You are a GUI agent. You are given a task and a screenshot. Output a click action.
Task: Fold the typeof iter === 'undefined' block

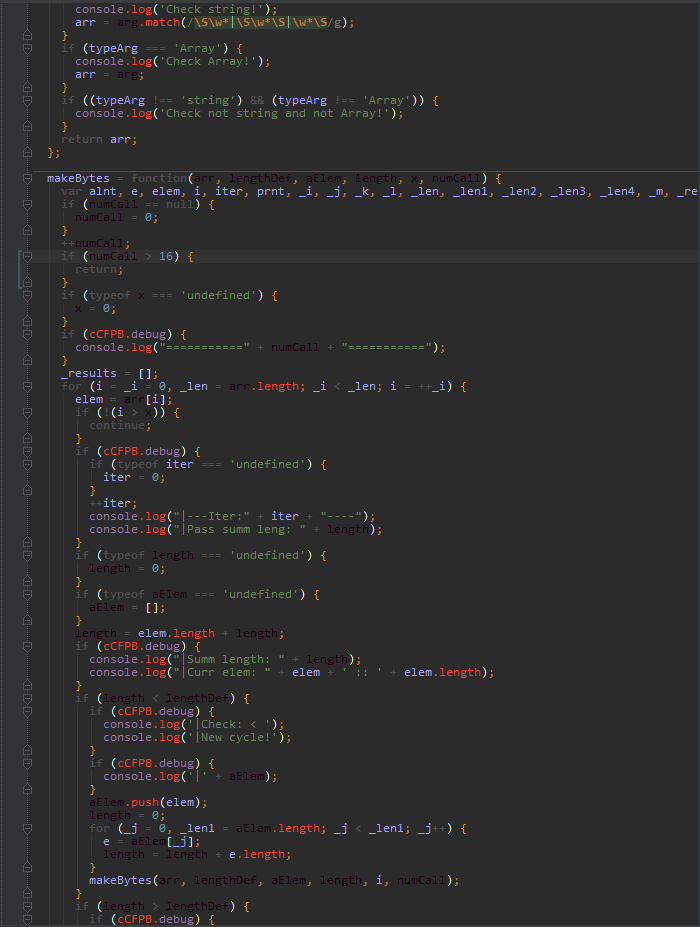point(27,464)
